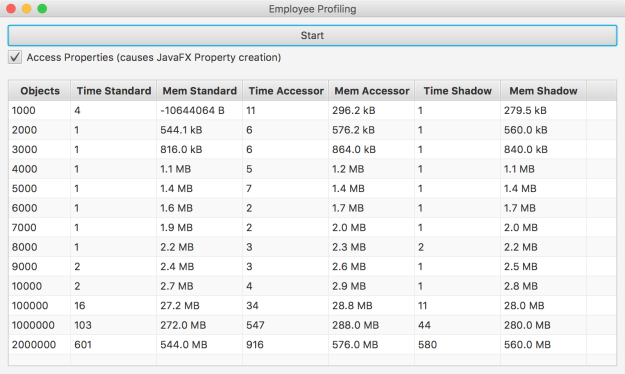Click the 544.1 kB Mem Standard cell
This screenshot has height=374, width=625.
pyautogui.click(x=199, y=130)
